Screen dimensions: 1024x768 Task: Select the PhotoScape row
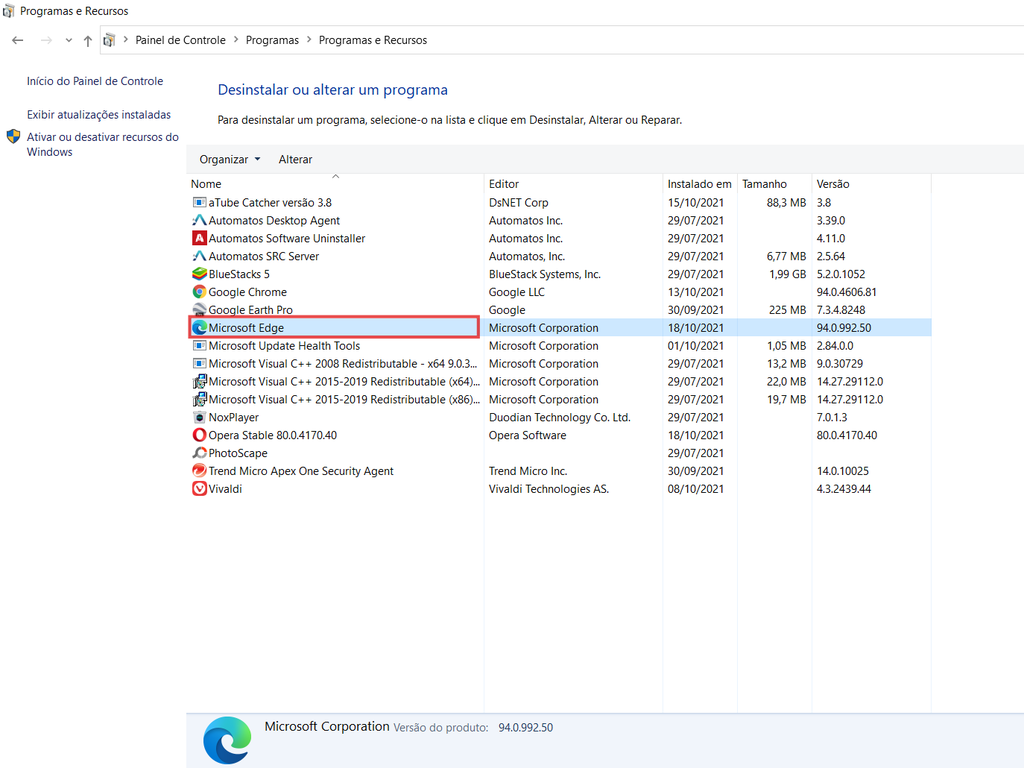pyautogui.click(x=560, y=453)
